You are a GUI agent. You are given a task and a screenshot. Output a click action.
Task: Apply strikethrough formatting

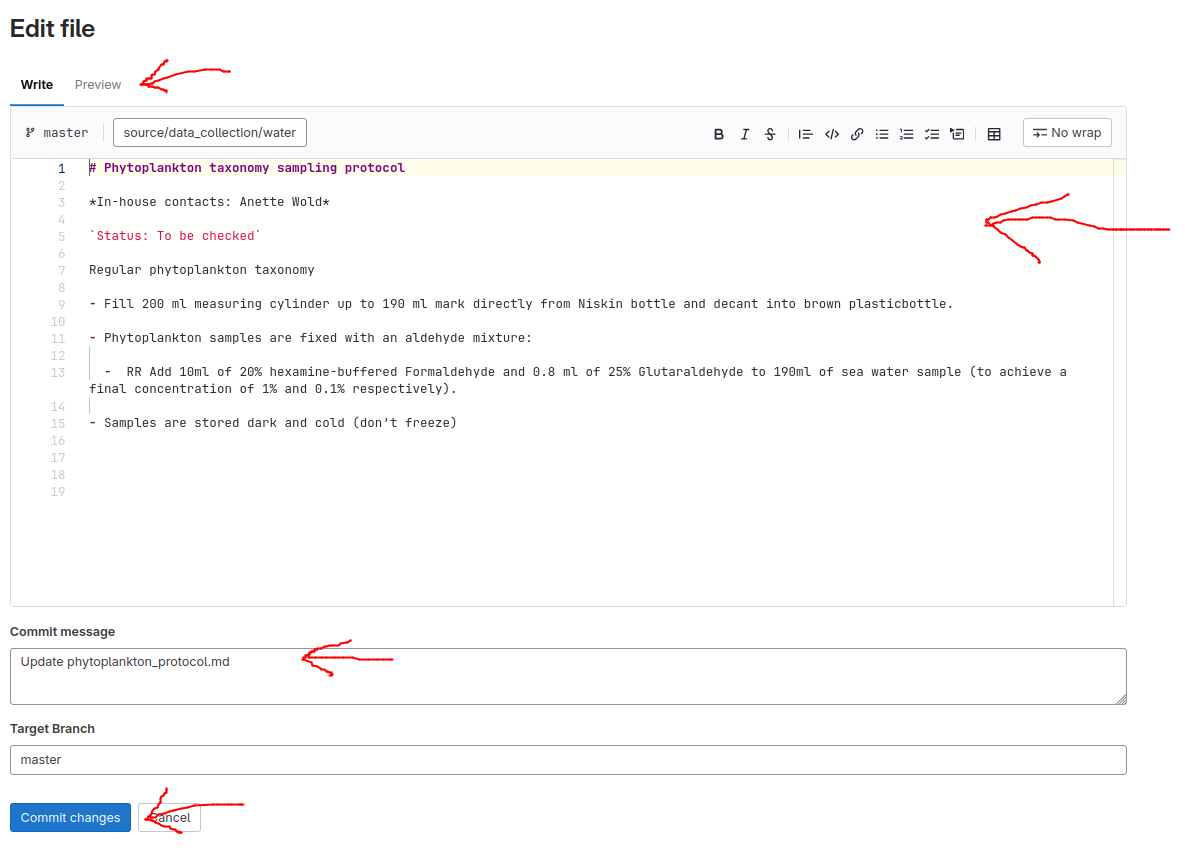pyautogui.click(x=770, y=134)
